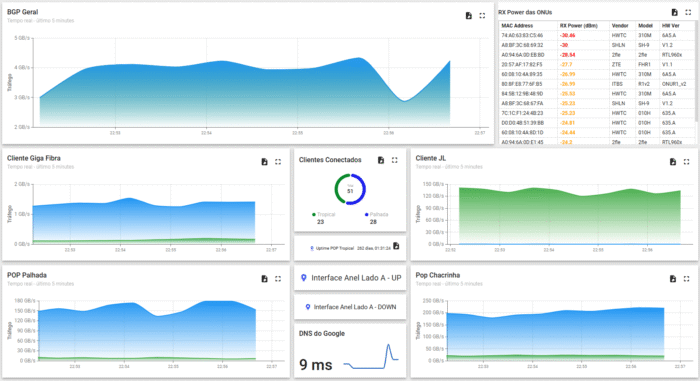Select the 74:A0:63:83:C5:46 table row
Screen dimensions: 700x381
(x=596, y=35)
